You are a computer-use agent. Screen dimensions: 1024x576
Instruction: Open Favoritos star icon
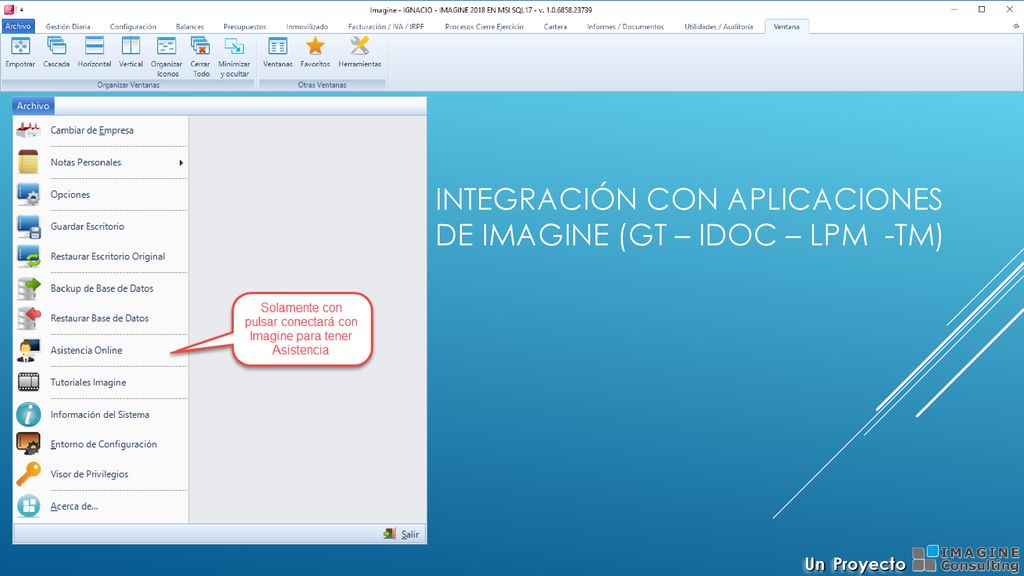pos(315,46)
